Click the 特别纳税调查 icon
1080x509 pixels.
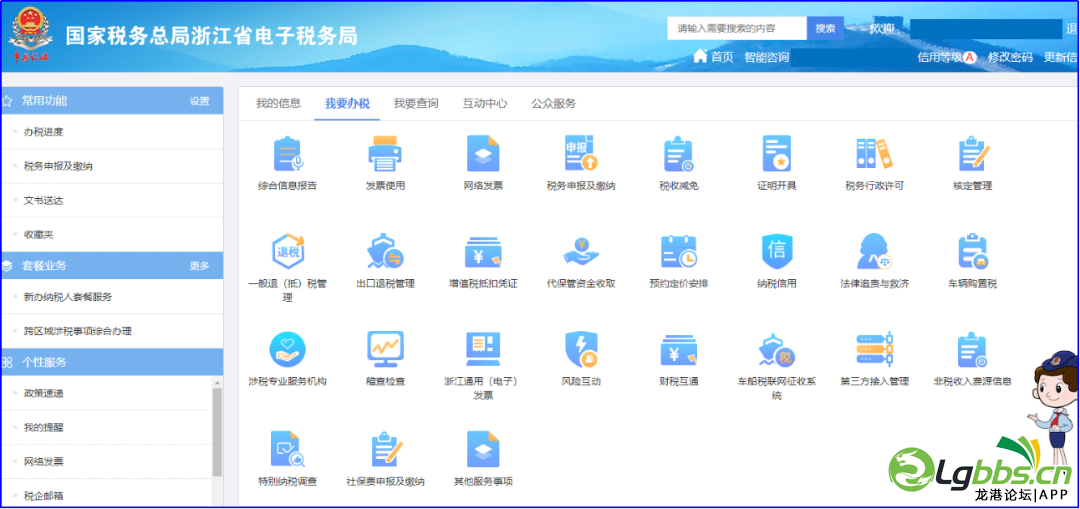pyautogui.click(x=287, y=449)
